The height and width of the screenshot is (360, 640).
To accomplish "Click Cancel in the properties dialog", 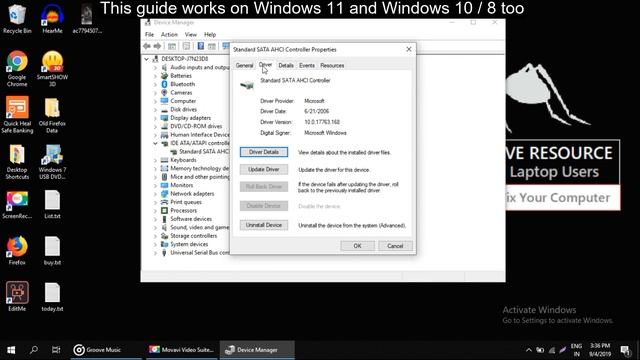I will pos(395,246).
